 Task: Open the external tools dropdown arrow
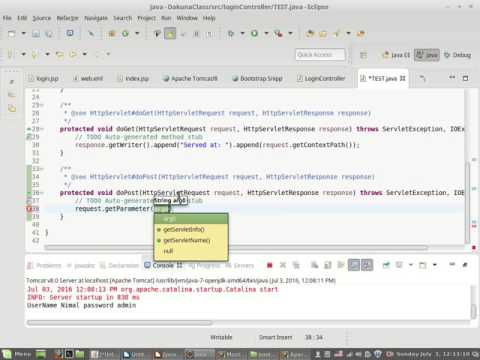point(290,33)
